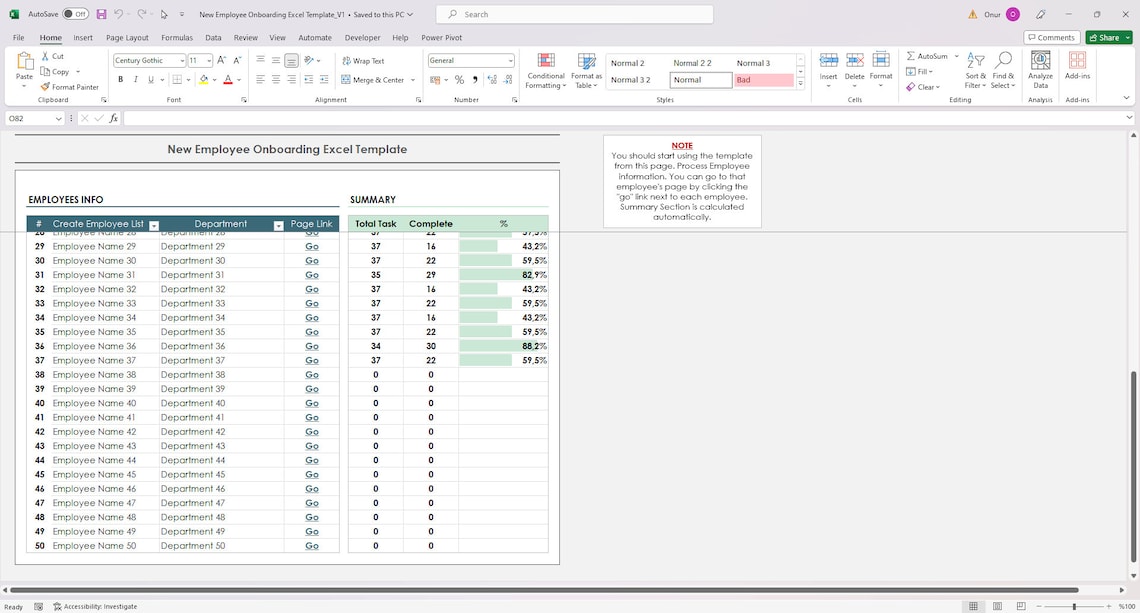Open the Number Format dropdown showing General
Screen dimensions: 1140x613
510,60
